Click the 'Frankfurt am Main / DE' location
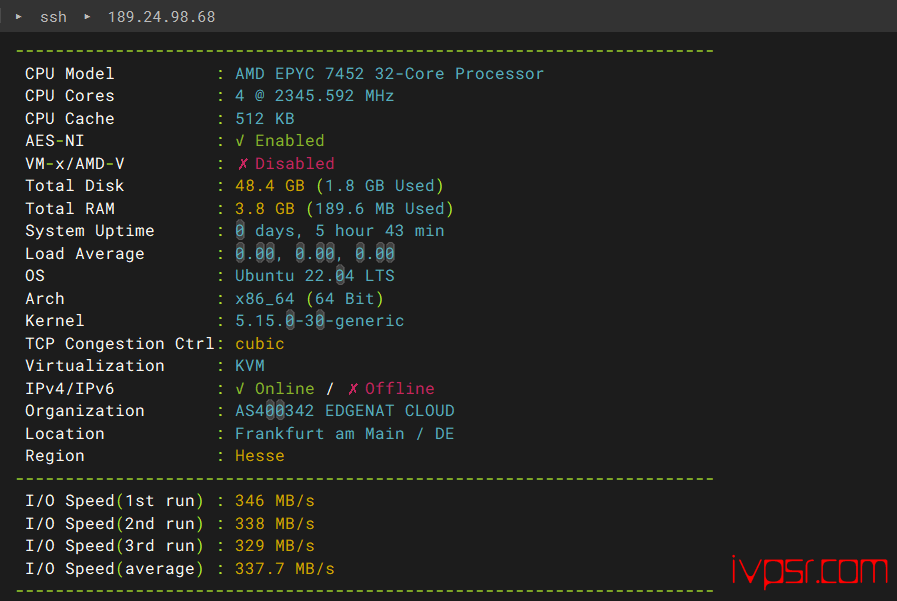Screen dimensions: 897x601 click(x=344, y=434)
